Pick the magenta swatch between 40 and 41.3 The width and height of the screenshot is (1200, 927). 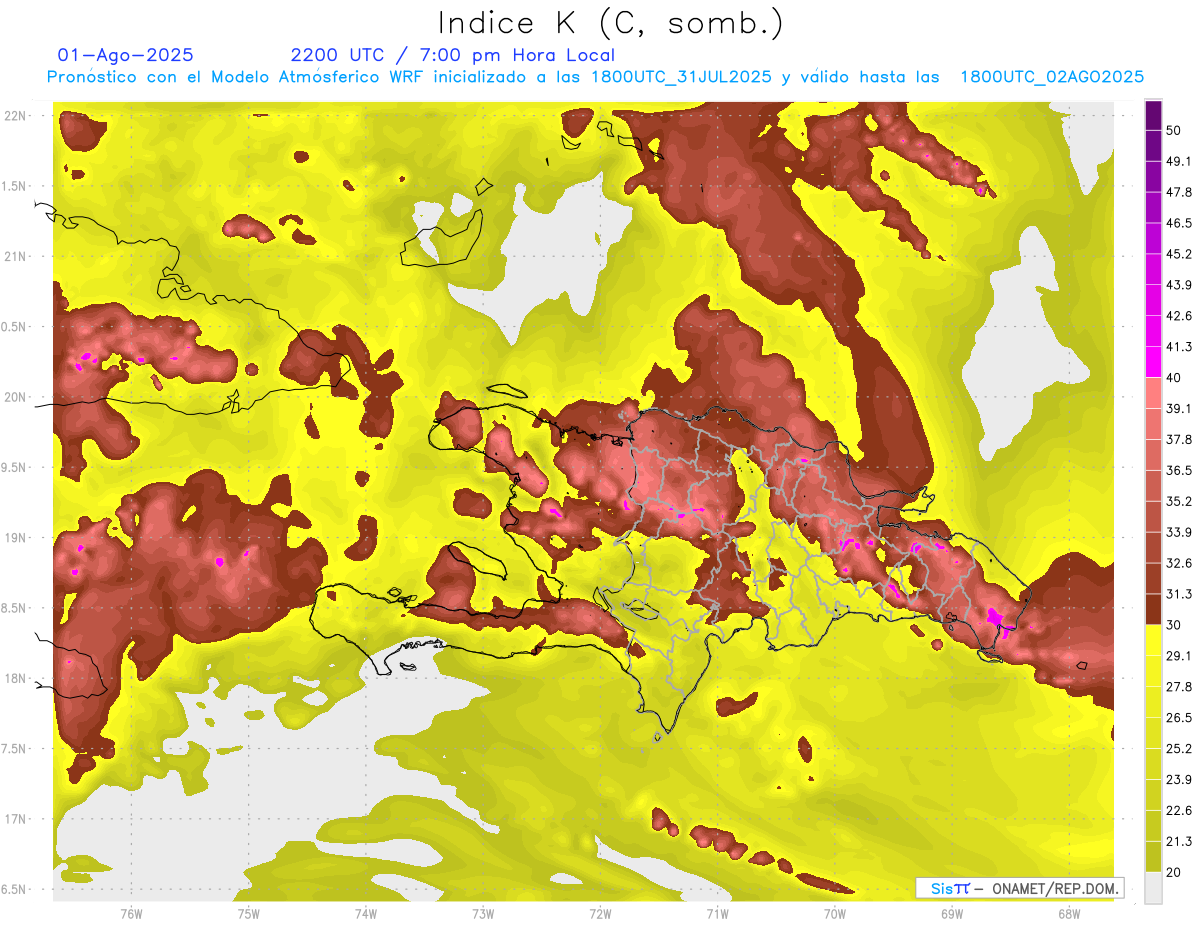click(x=1153, y=362)
